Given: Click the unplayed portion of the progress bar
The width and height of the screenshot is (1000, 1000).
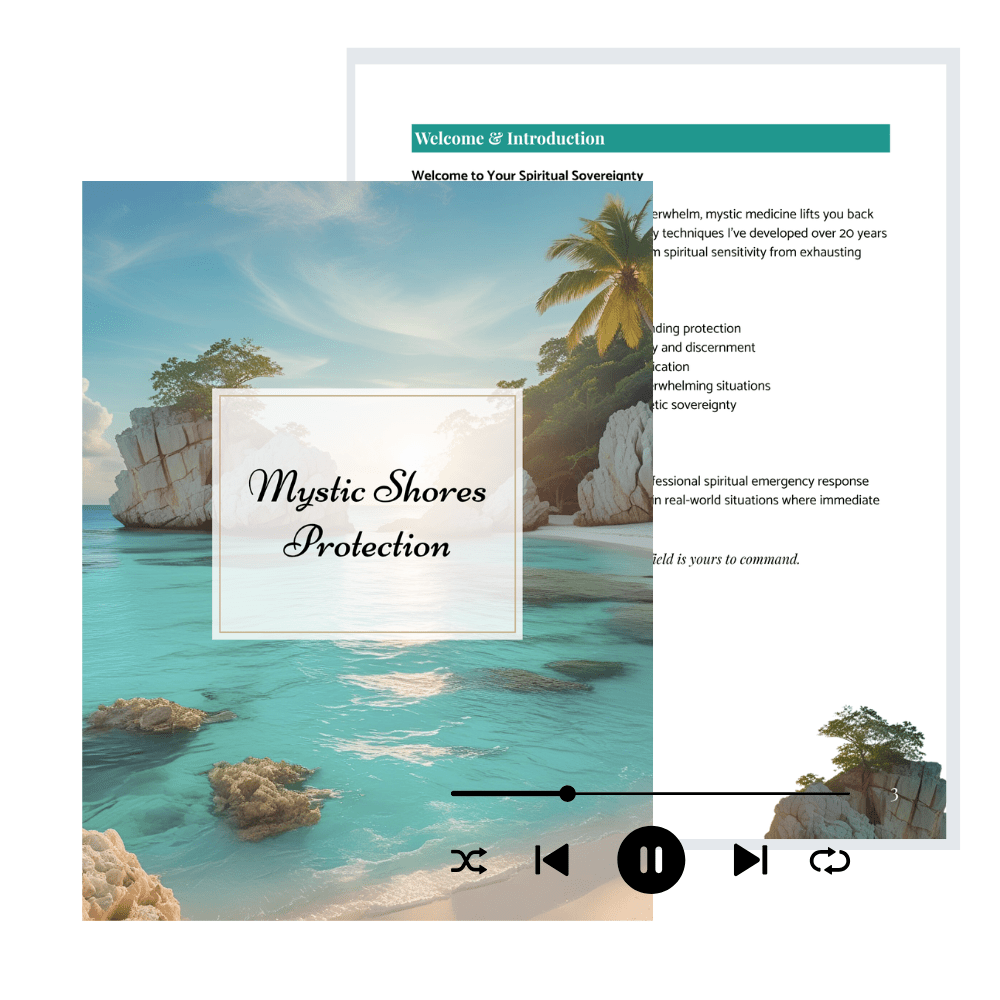Looking at the screenshot, I should 710,794.
